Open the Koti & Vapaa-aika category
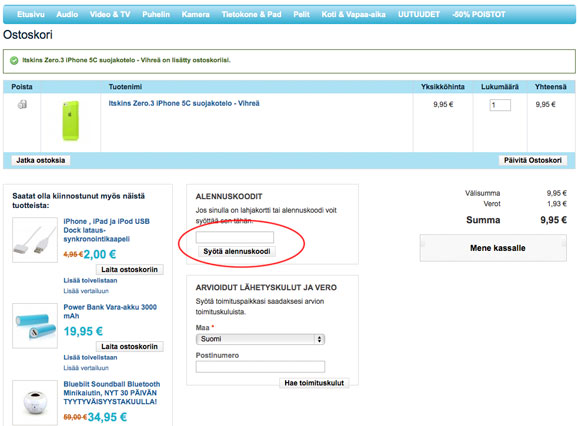 354,14
